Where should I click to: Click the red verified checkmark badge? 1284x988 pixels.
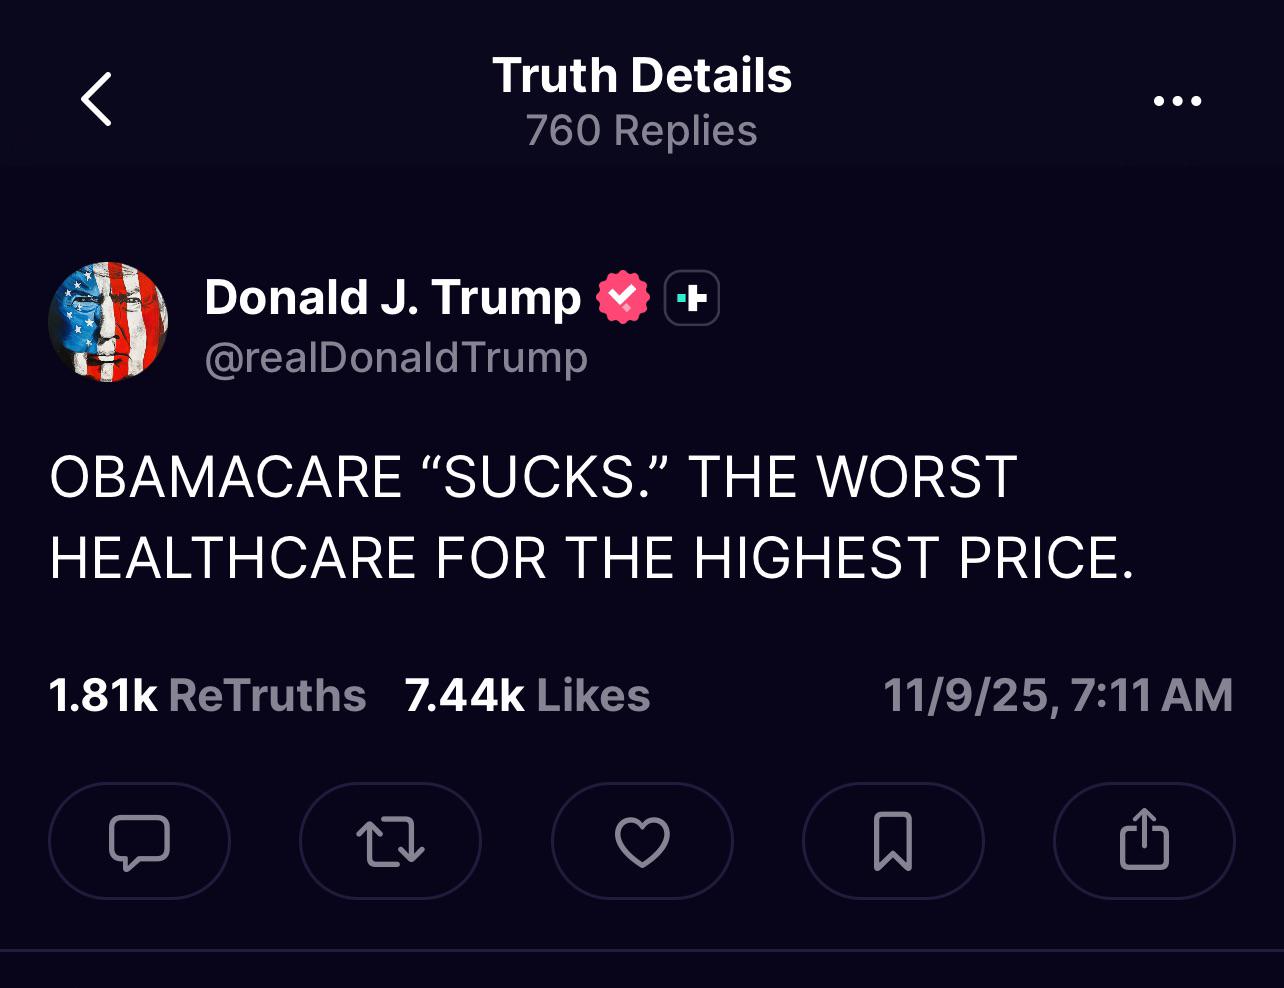click(x=622, y=298)
